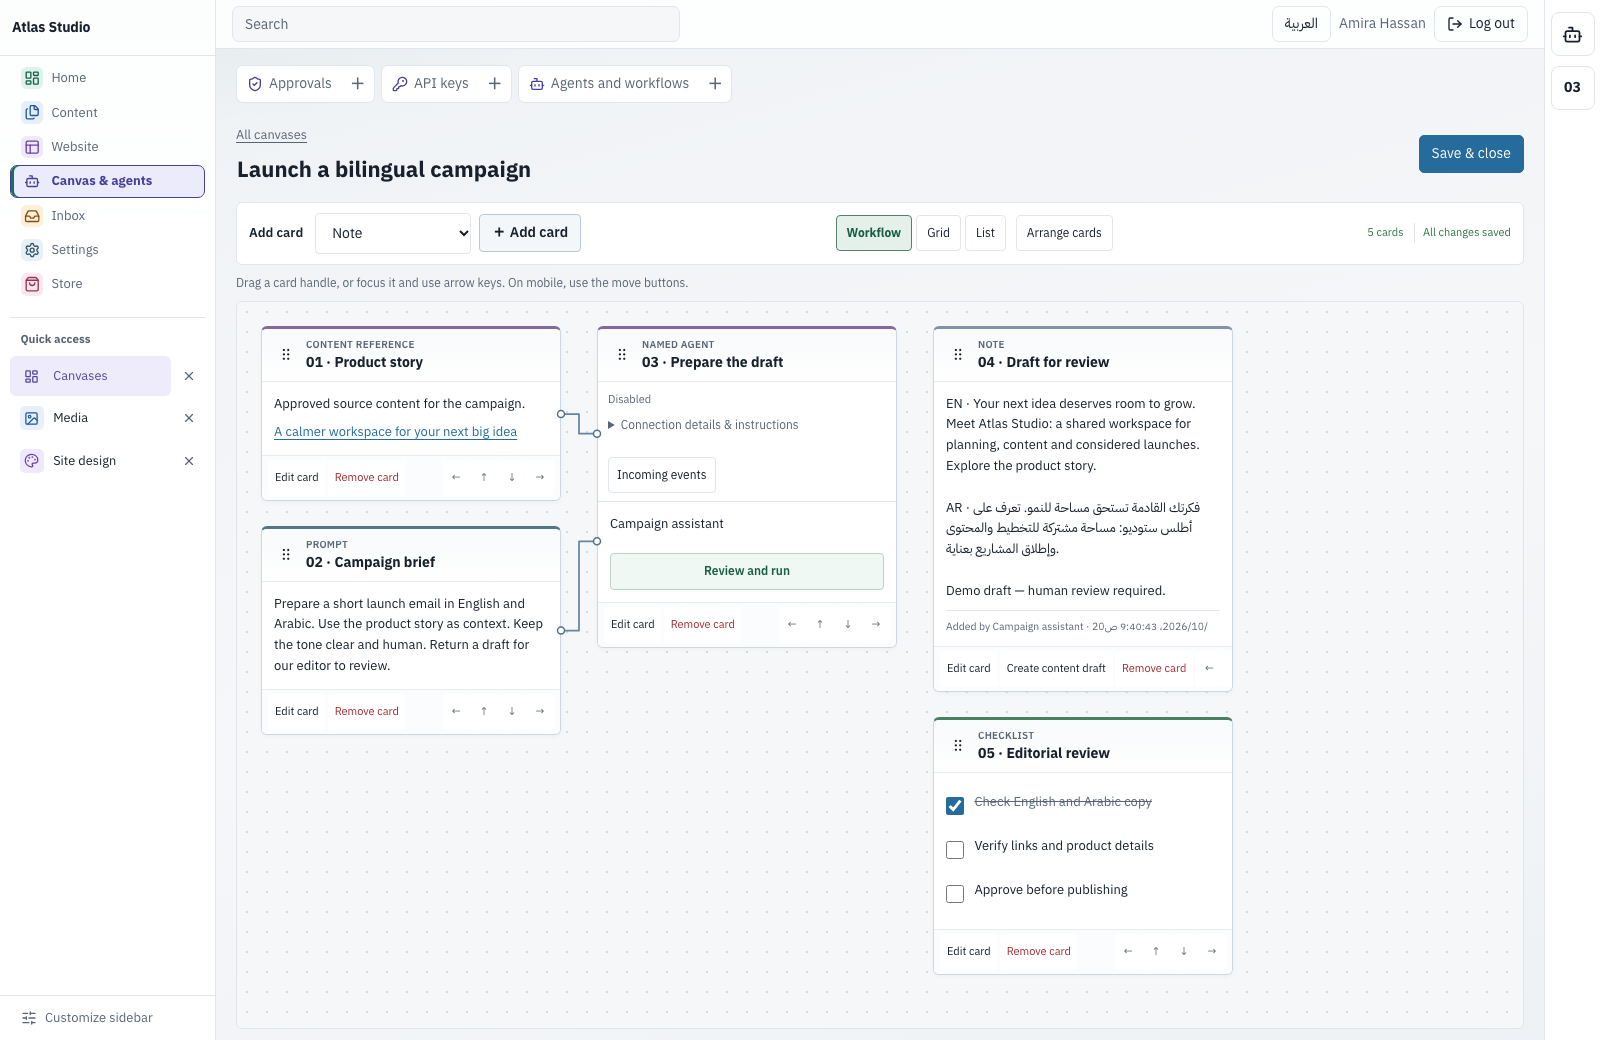Move Draft for review card left with arrow
The image size is (1600, 1040).
click(1209, 668)
